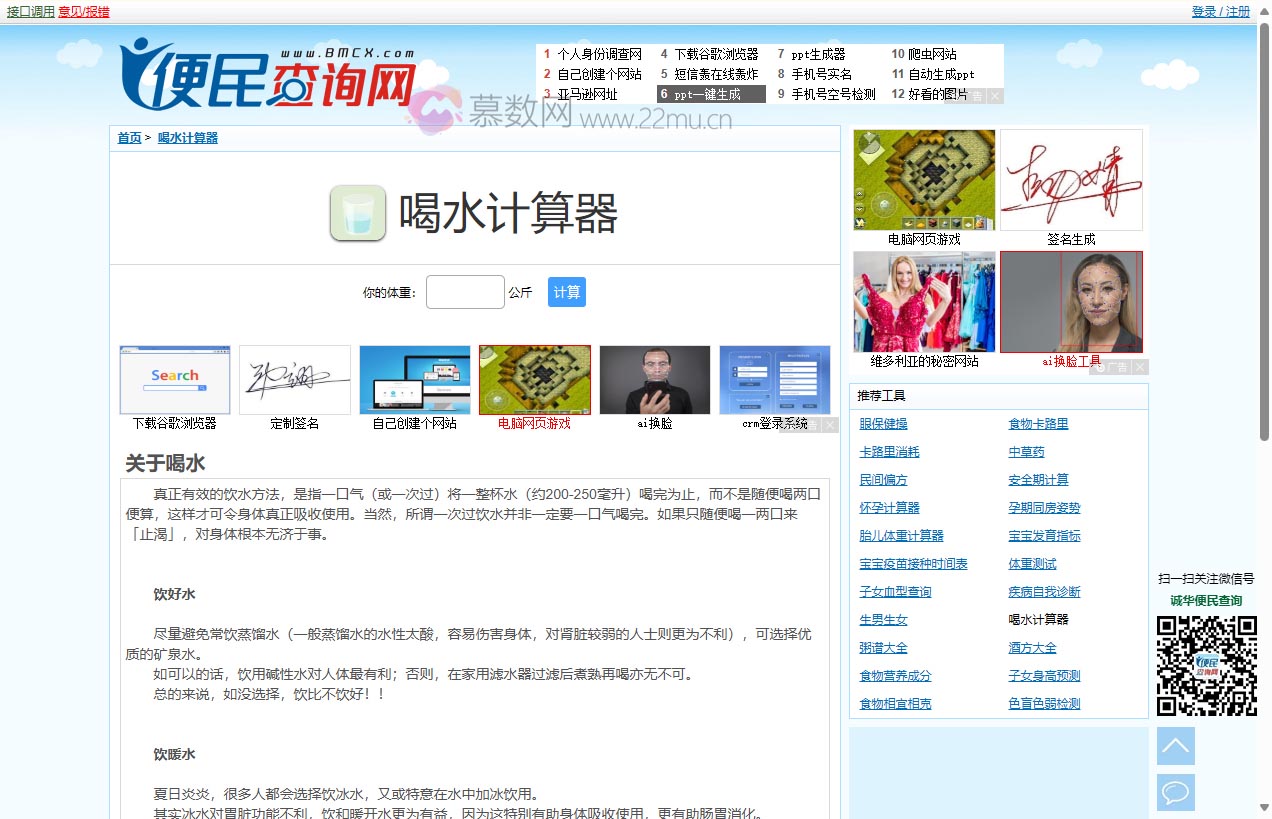Close the ad strip with the × button
Screen dimensions: 1272x819
pos(831,424)
